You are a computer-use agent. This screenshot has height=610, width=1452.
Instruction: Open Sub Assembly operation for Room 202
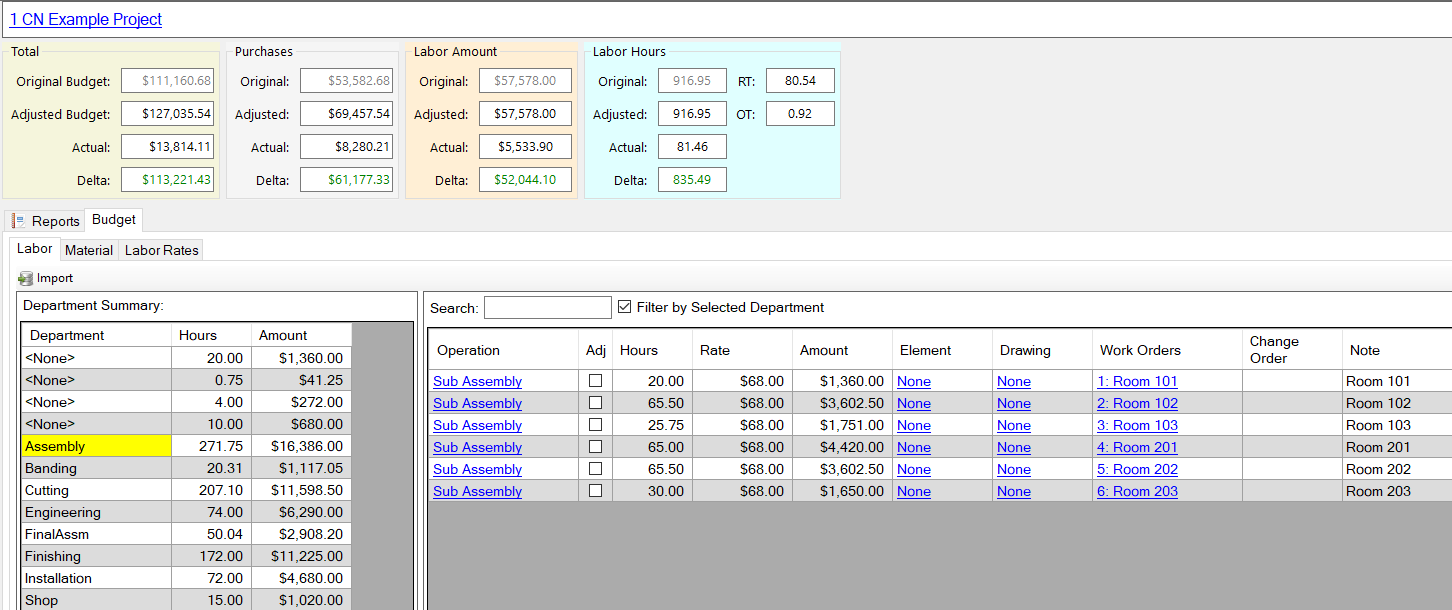coord(477,469)
